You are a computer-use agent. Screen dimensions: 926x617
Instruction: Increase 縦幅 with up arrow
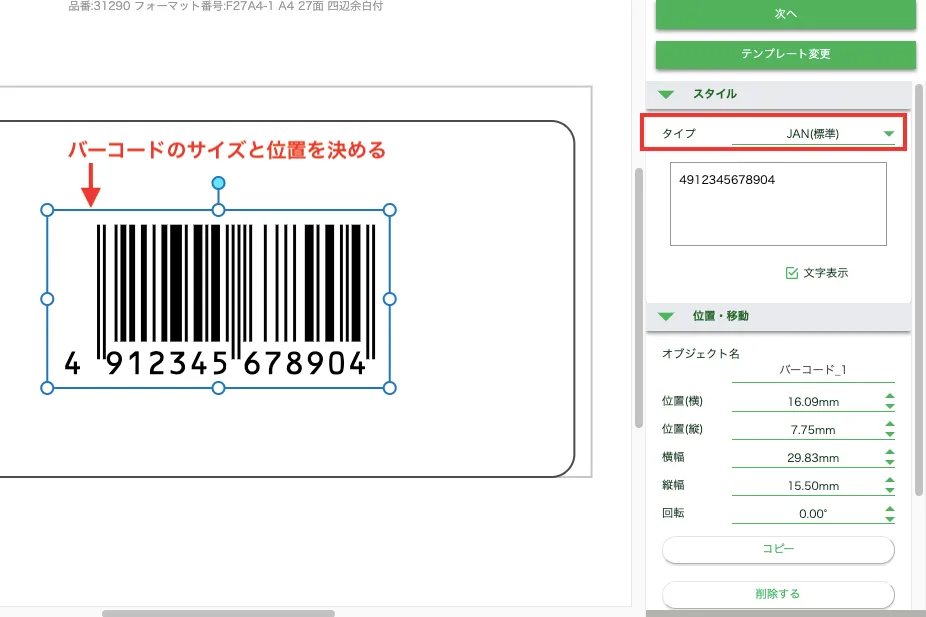tap(890, 481)
